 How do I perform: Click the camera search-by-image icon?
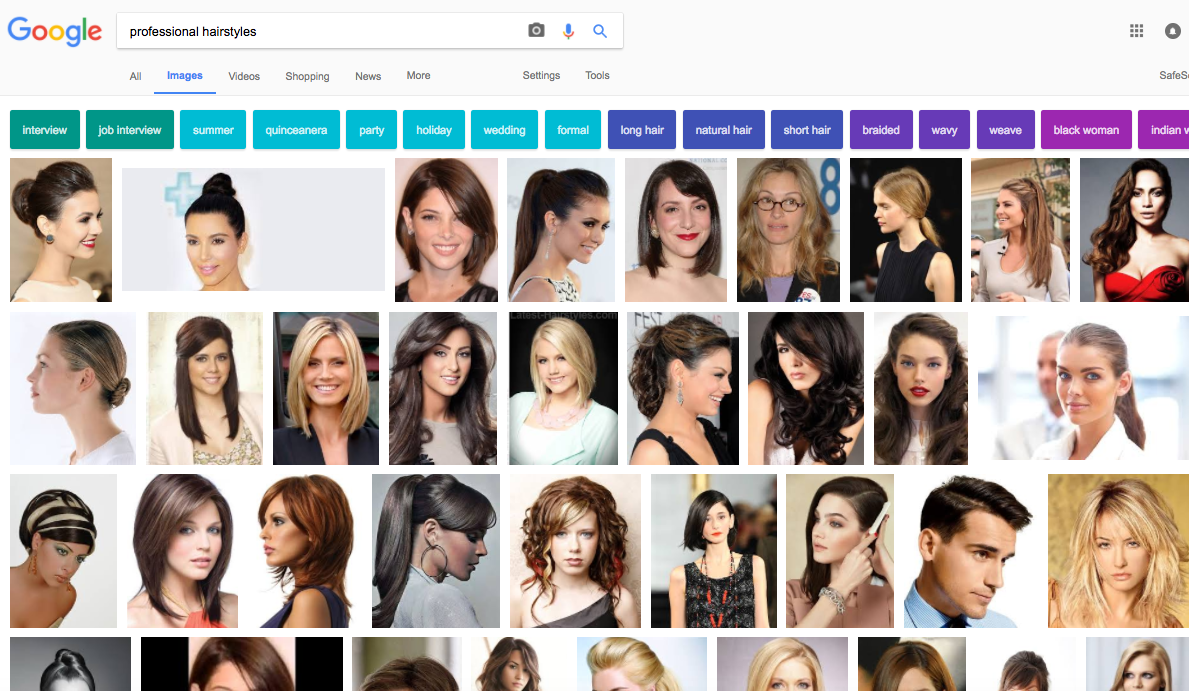pyautogui.click(x=536, y=31)
